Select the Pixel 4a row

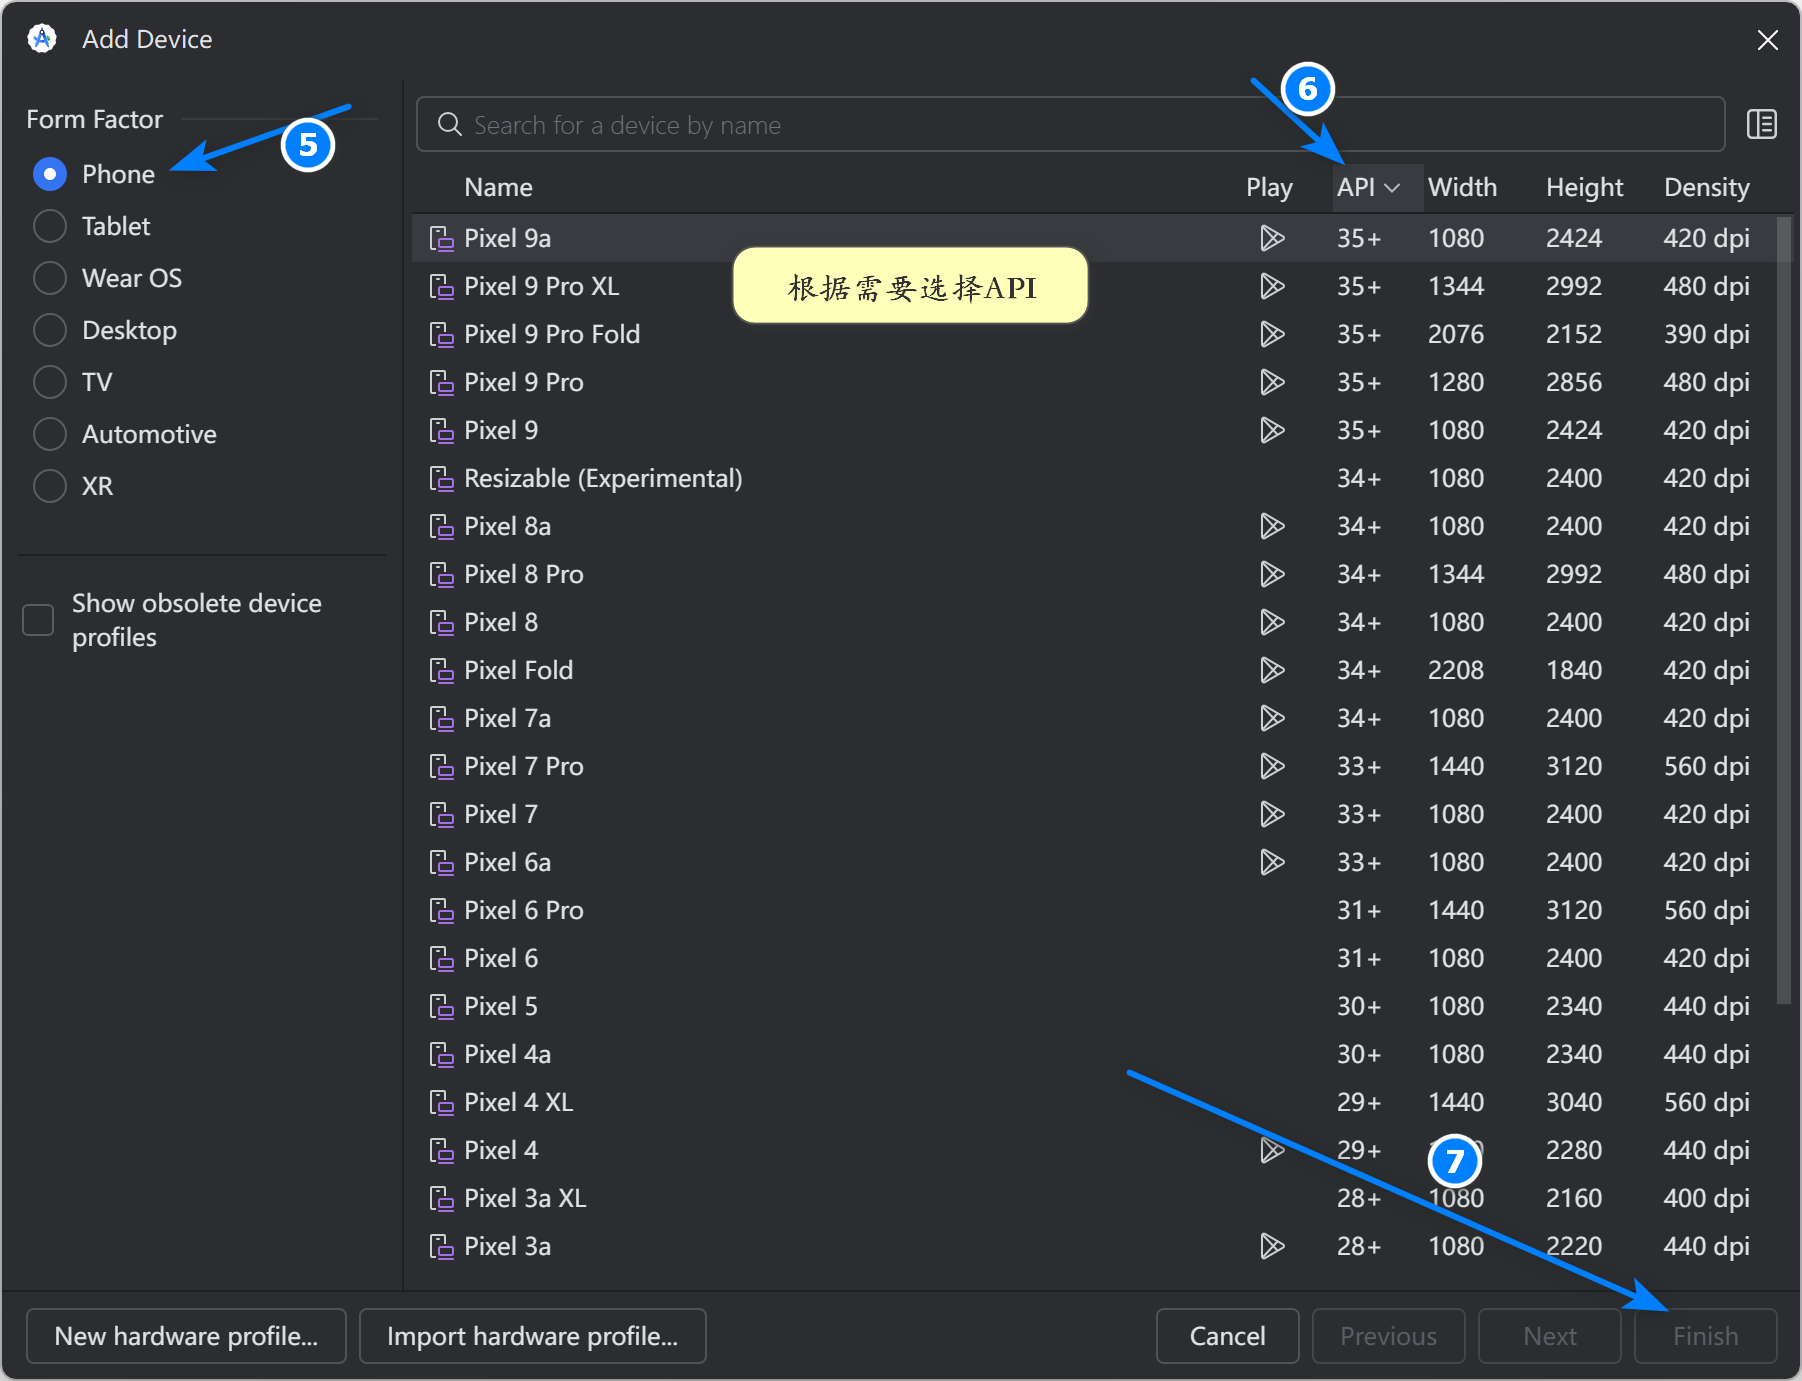click(x=1094, y=1054)
